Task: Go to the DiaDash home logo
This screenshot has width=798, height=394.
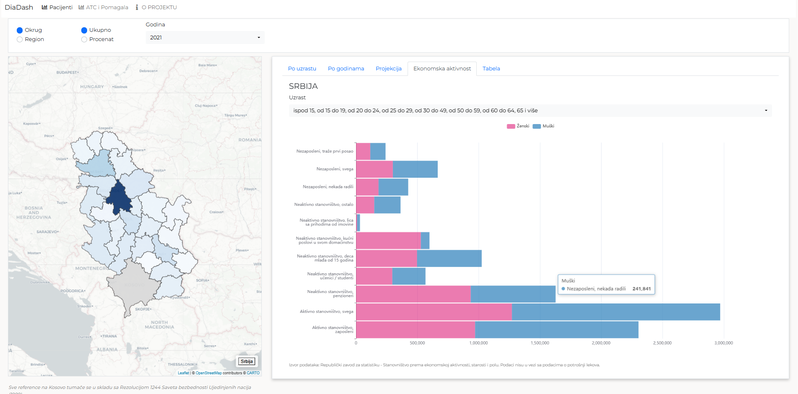Action: [18, 8]
